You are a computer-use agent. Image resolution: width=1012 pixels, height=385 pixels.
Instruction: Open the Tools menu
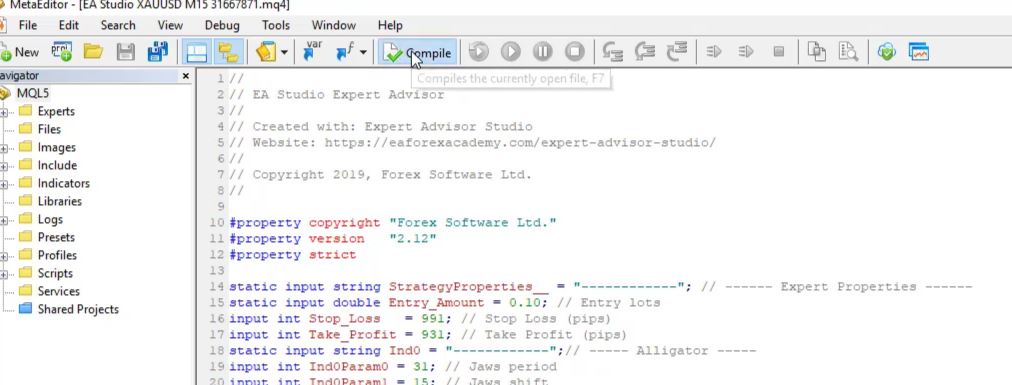point(276,25)
